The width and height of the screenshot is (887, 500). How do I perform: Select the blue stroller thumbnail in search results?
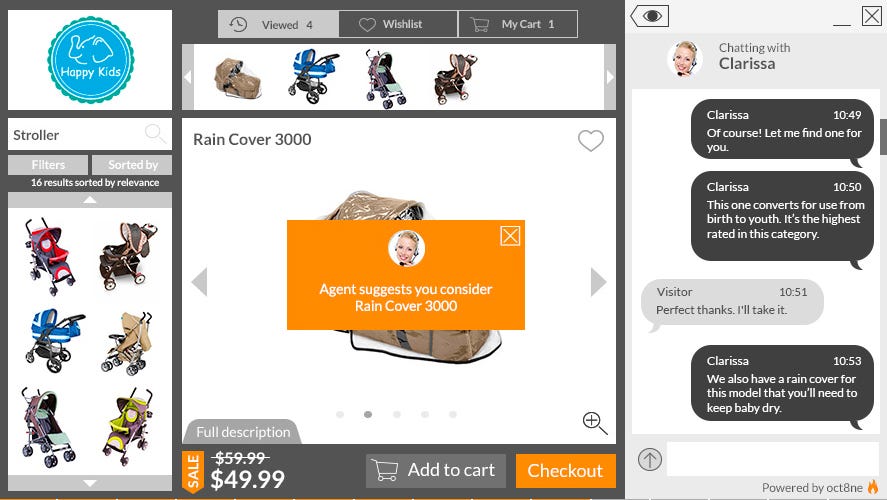tap(54, 340)
